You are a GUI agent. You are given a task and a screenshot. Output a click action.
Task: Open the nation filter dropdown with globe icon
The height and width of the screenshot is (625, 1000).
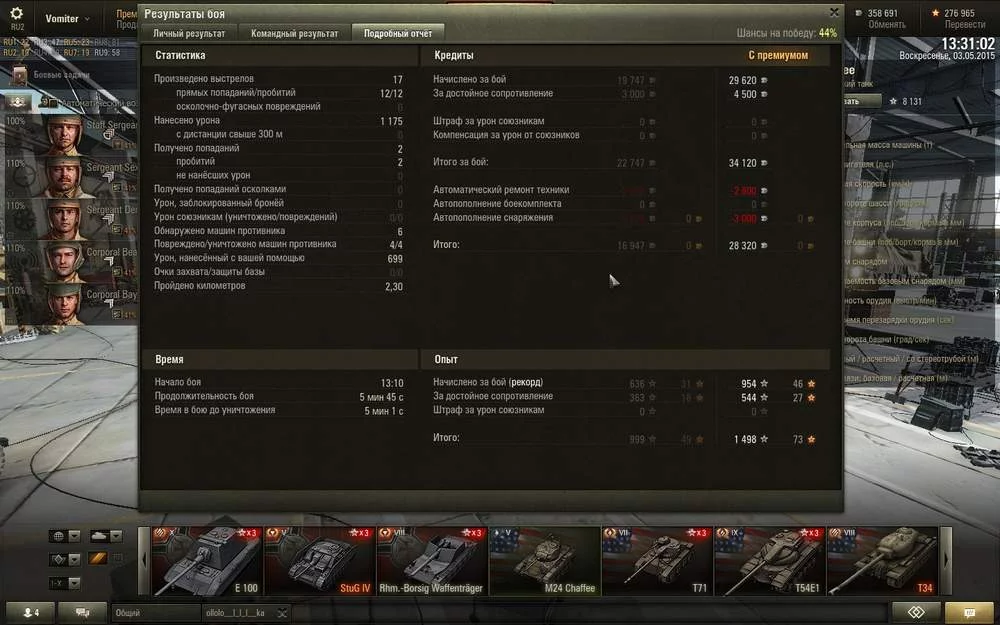(x=65, y=536)
